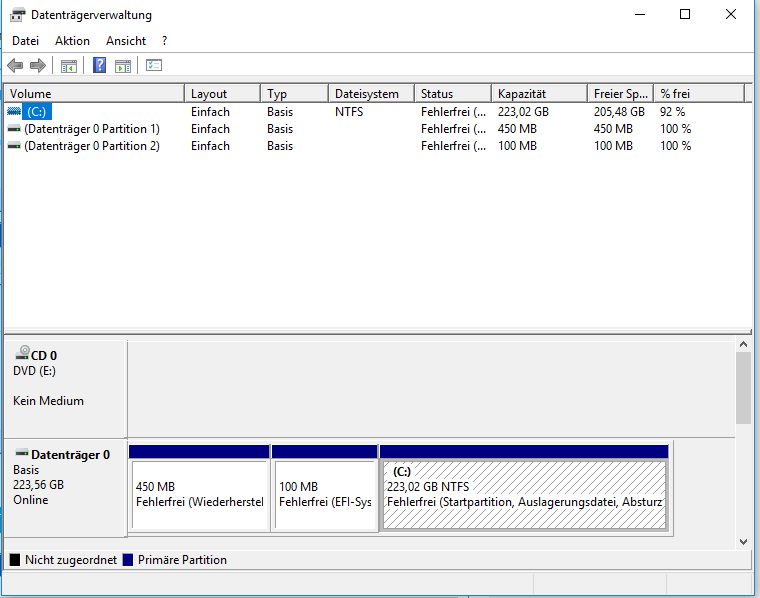Click the 100 MB capacity cell in volume list
Viewport: 760px width, 598px height.
(x=517, y=146)
